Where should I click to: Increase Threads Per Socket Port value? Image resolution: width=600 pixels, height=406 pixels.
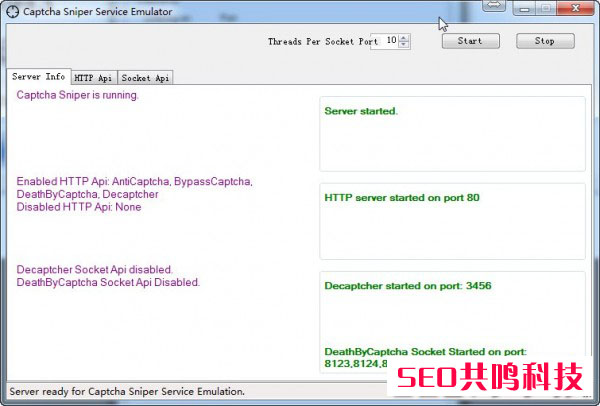click(404, 38)
